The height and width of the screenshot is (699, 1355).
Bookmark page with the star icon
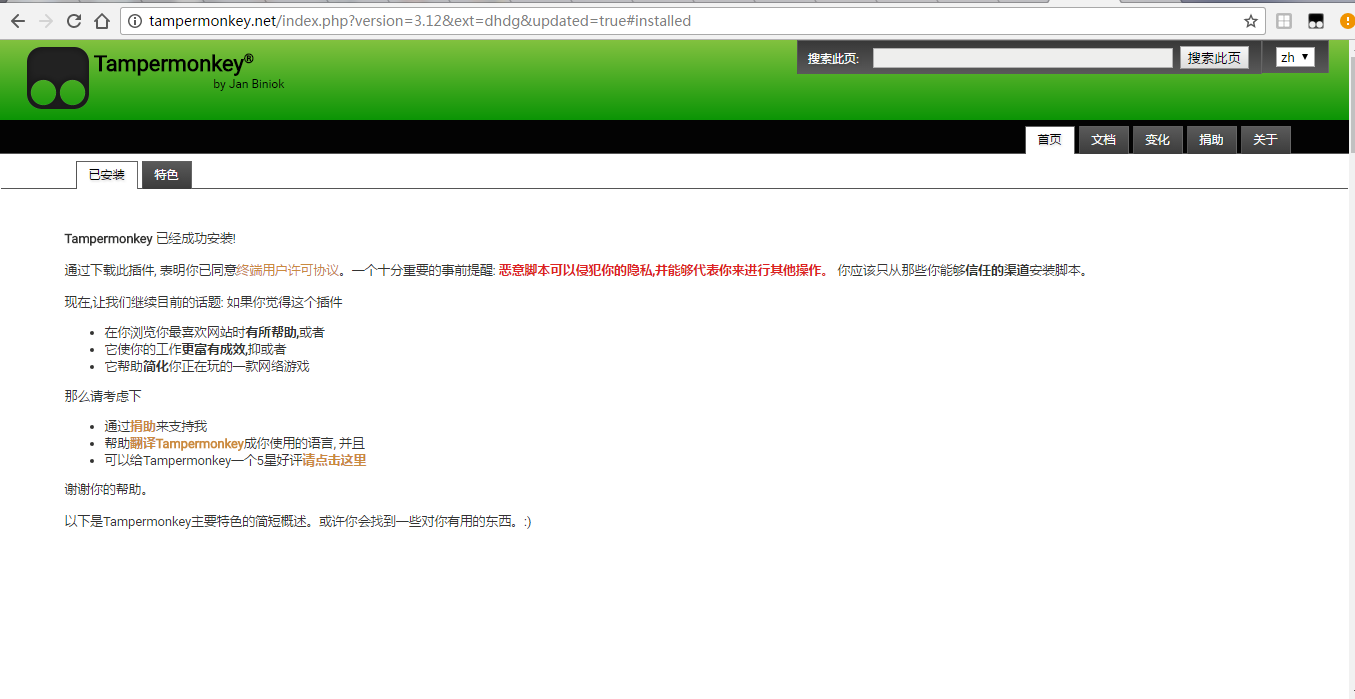(x=1251, y=21)
